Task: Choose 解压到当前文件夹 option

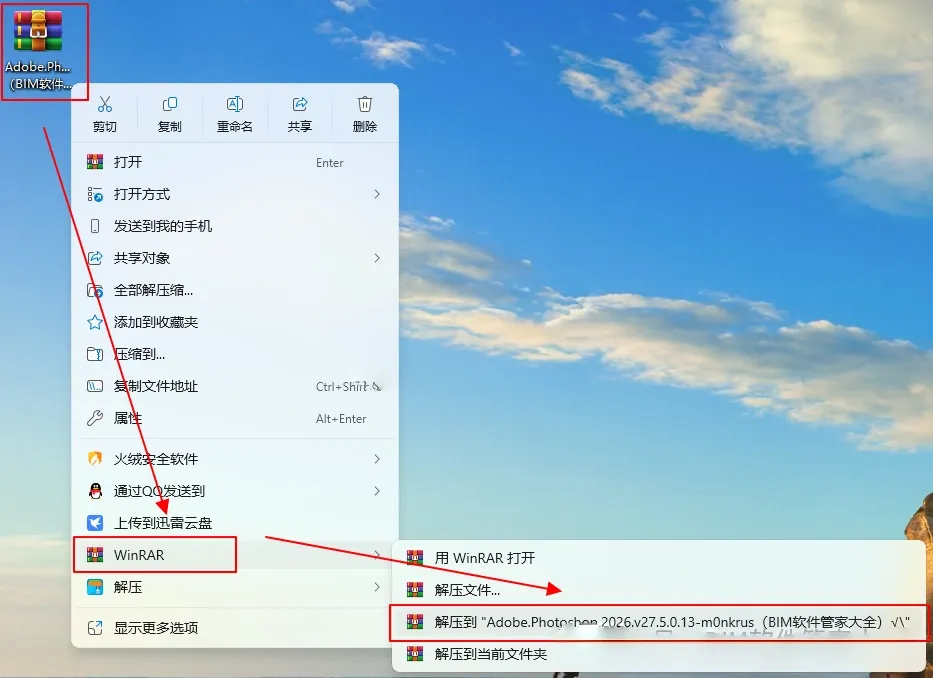Action: tap(658, 654)
